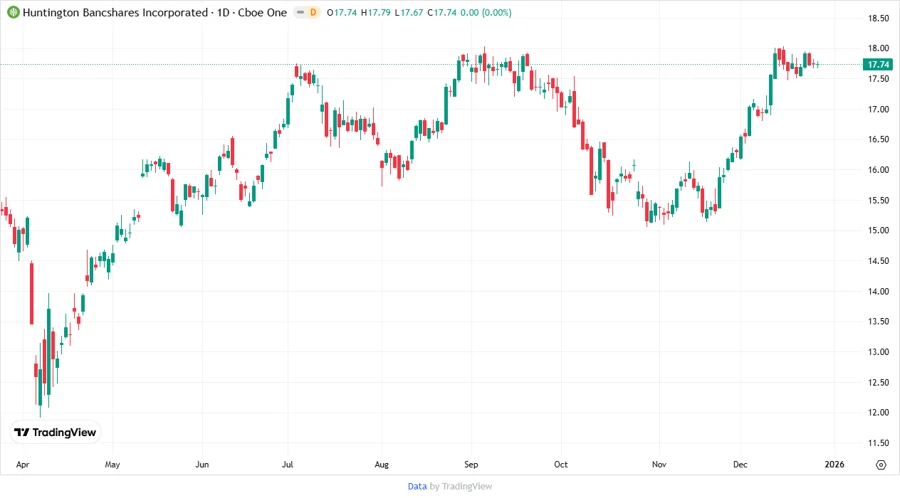900x498 pixels.
Task: Click the Oct label on time axis
Action: pos(561,464)
